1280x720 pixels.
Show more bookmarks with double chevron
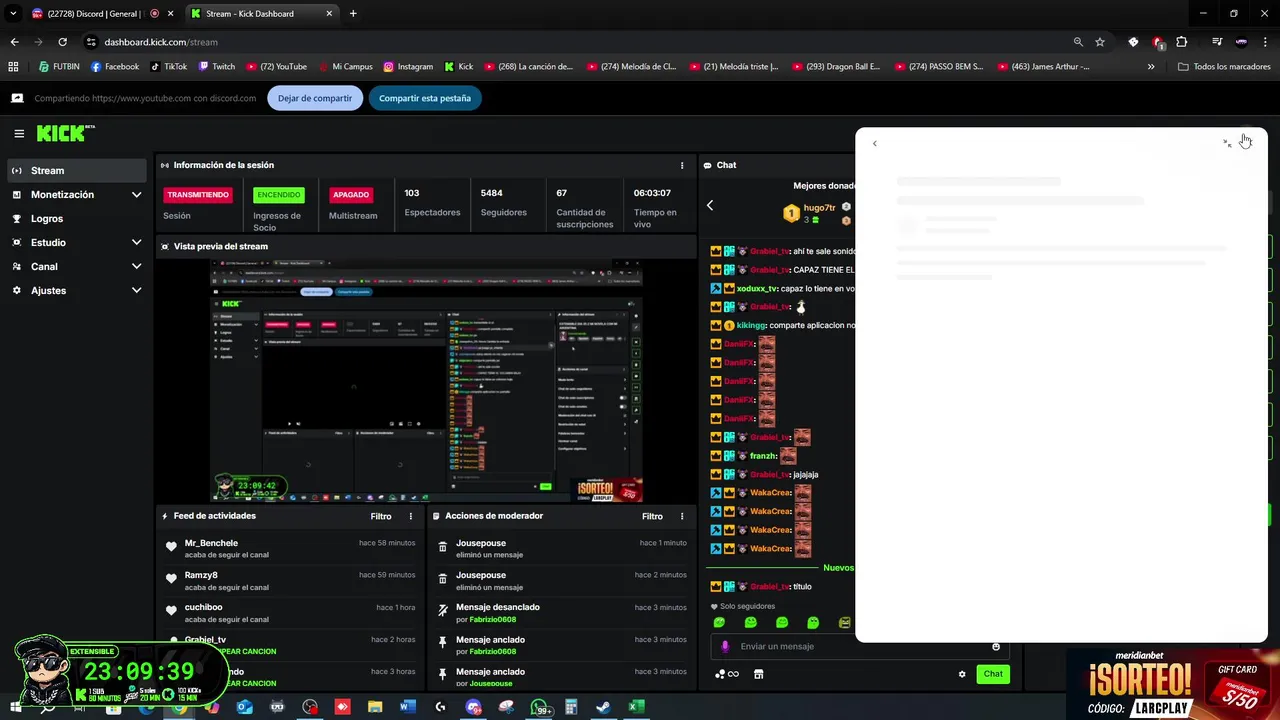[x=1151, y=67]
